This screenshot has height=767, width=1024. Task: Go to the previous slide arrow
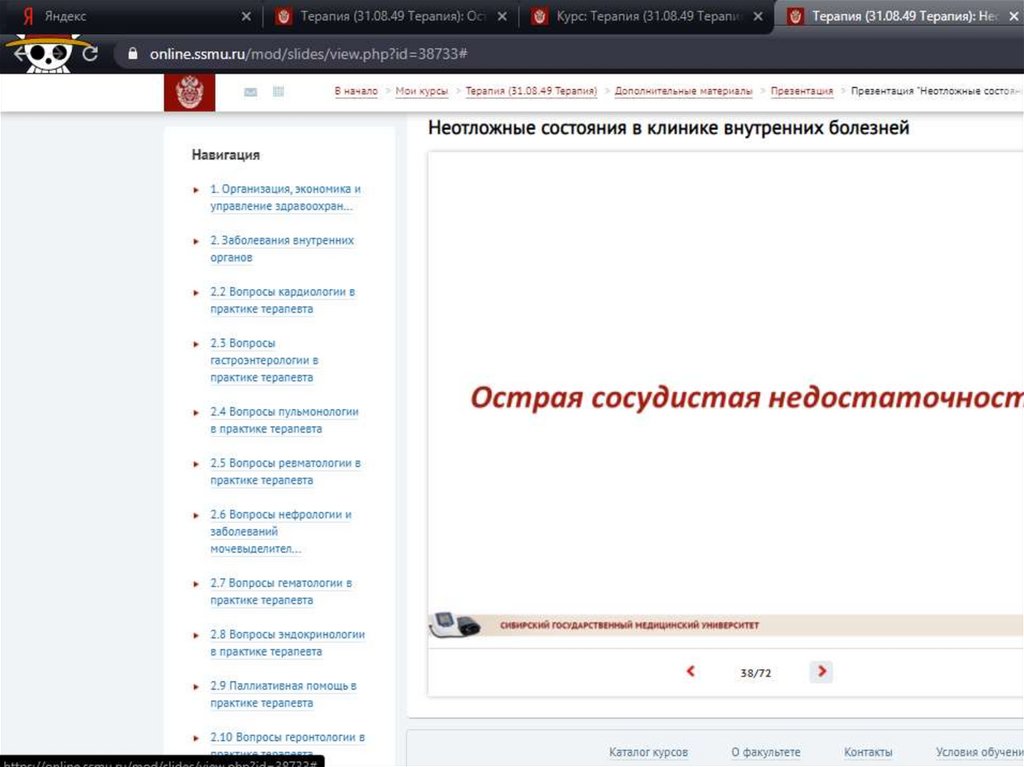pos(690,672)
